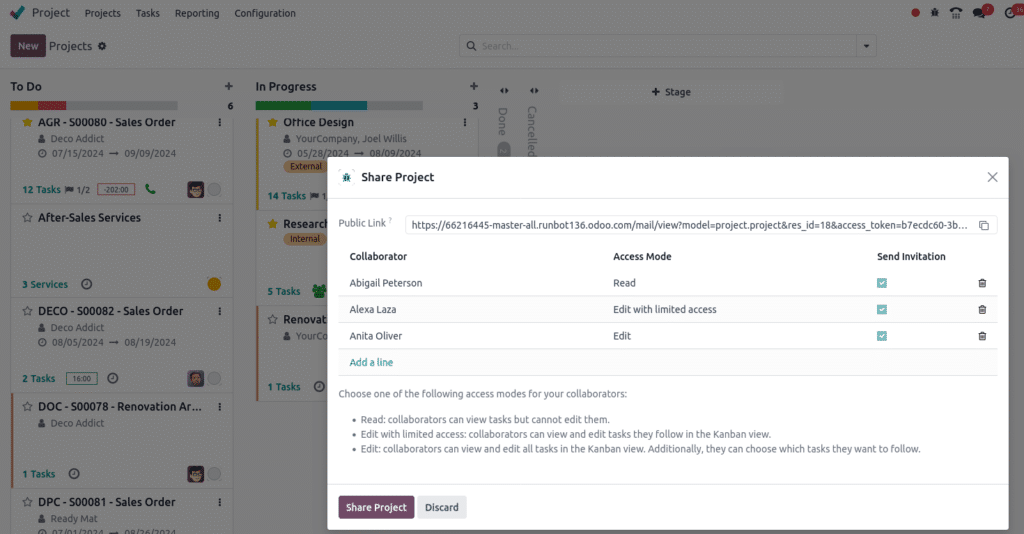Viewport: 1024px width, 534px height.
Task: Uncheck Send Invitation for Alexa Laza
Action: tap(882, 309)
